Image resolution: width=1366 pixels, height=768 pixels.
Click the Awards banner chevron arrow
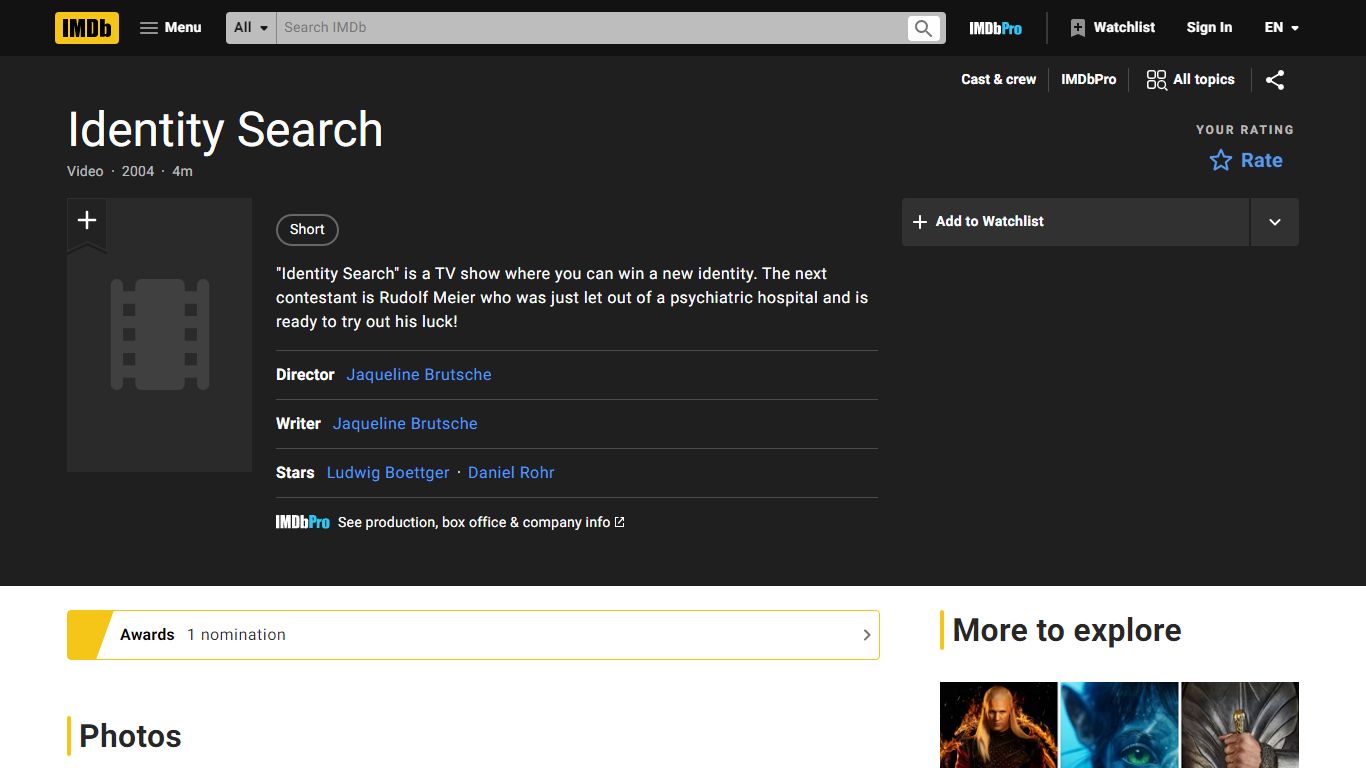coord(867,635)
